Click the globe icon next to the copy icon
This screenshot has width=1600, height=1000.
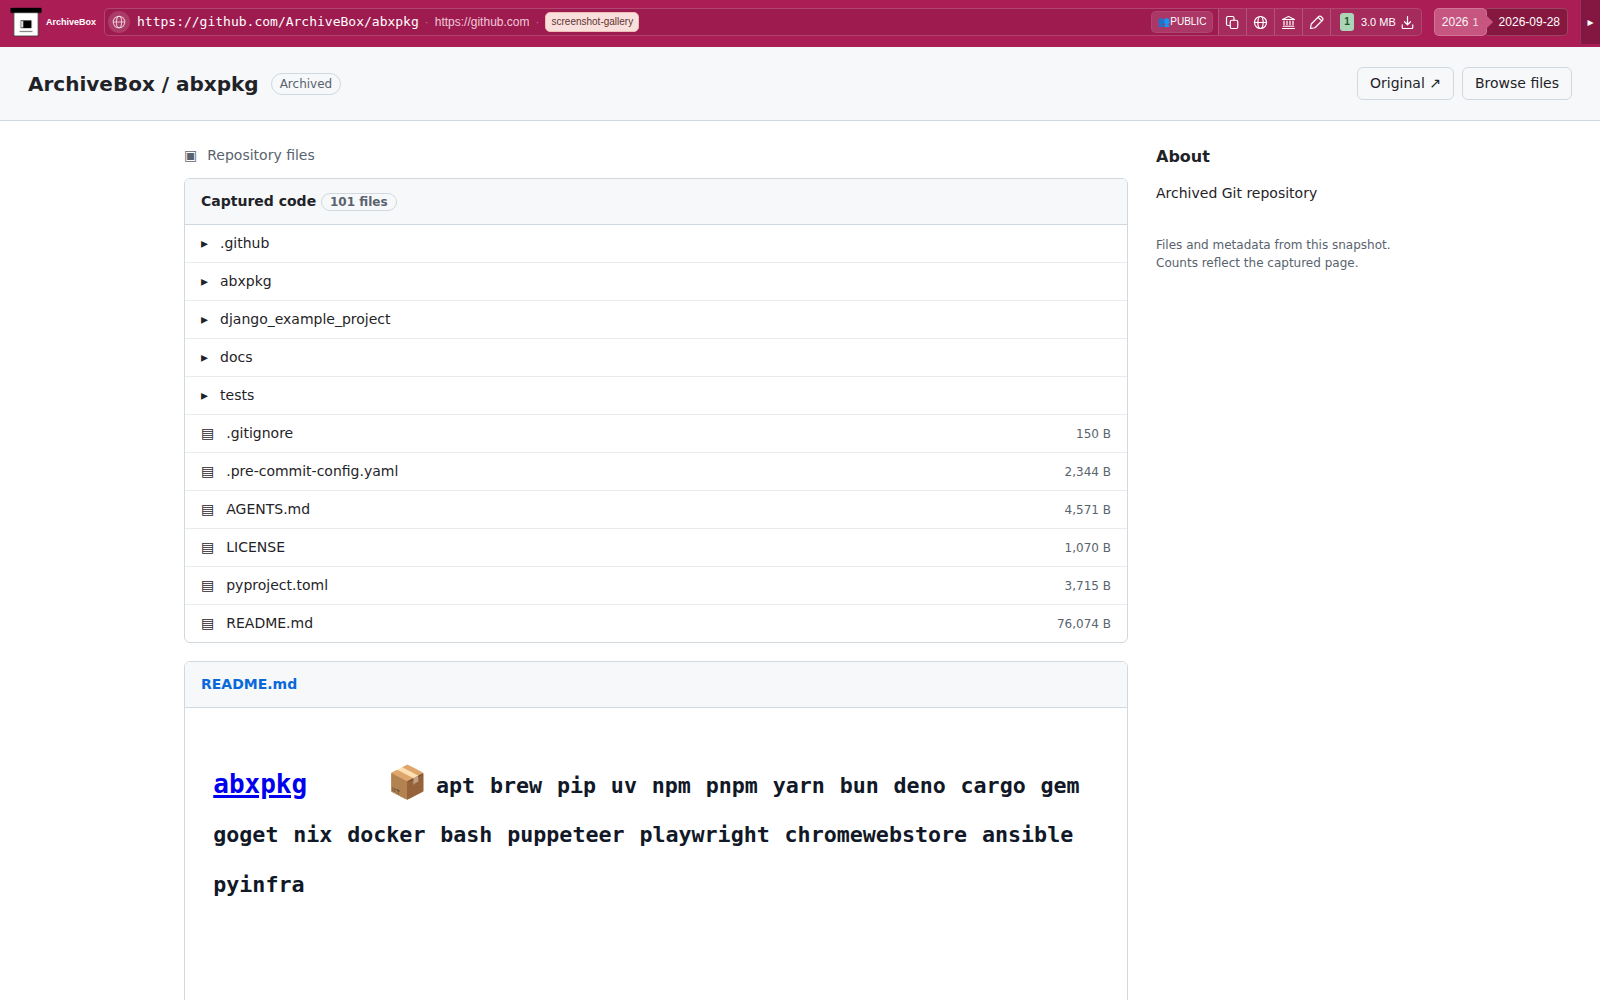pyautogui.click(x=1260, y=22)
